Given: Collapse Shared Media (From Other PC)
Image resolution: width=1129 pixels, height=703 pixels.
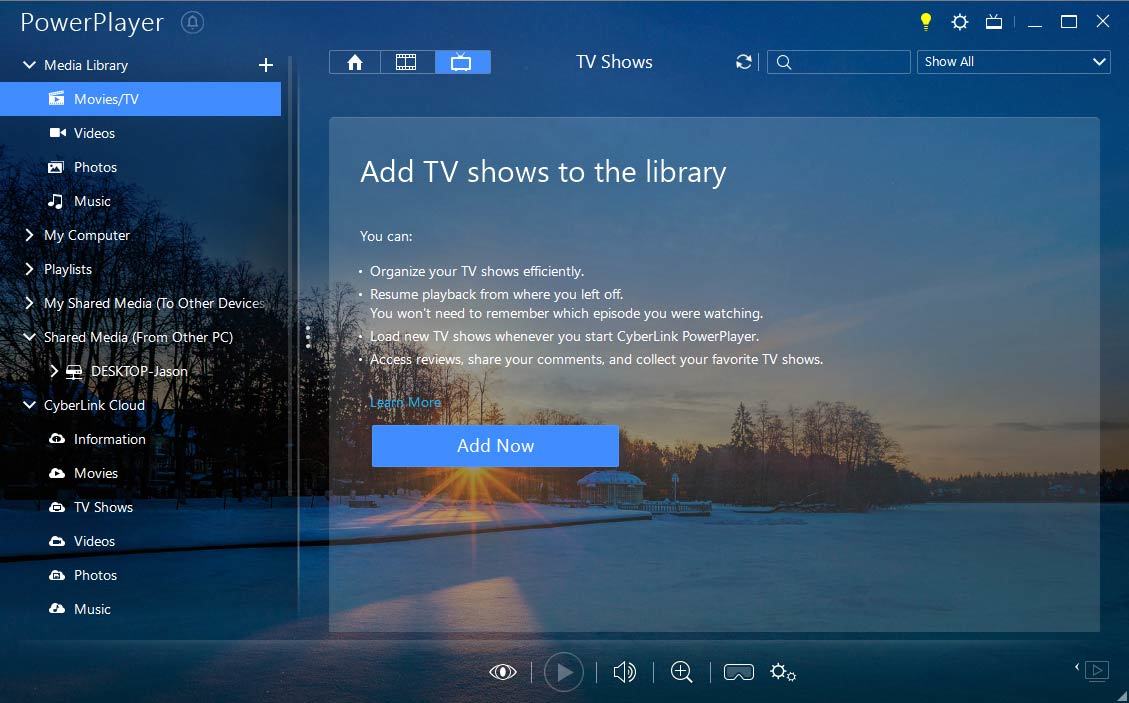Looking at the screenshot, I should 29,337.
